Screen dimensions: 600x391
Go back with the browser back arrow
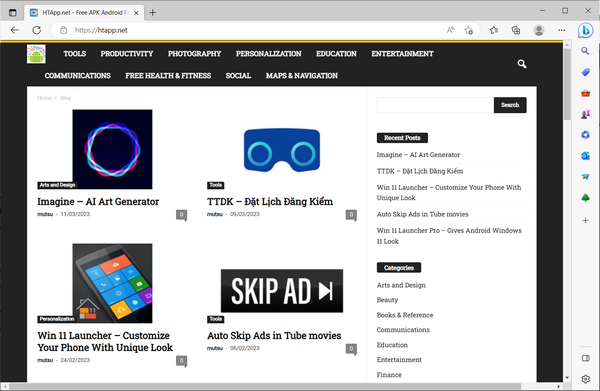(15, 30)
